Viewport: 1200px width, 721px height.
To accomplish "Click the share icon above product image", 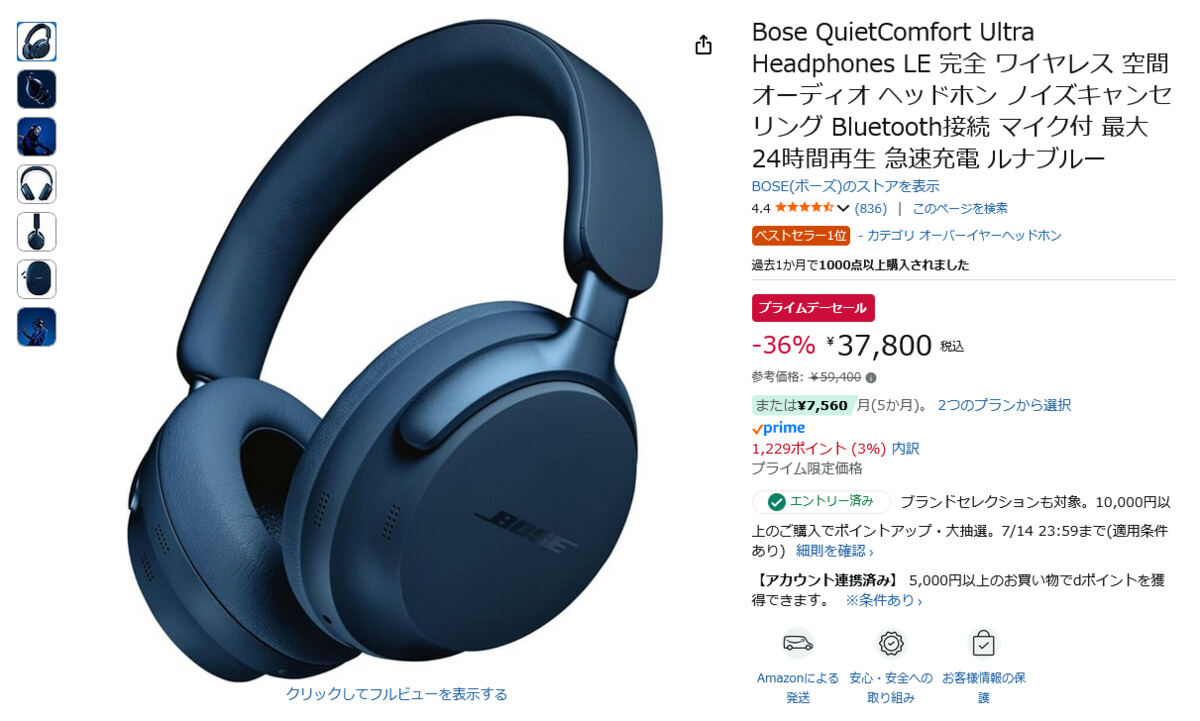I will tap(703, 45).
